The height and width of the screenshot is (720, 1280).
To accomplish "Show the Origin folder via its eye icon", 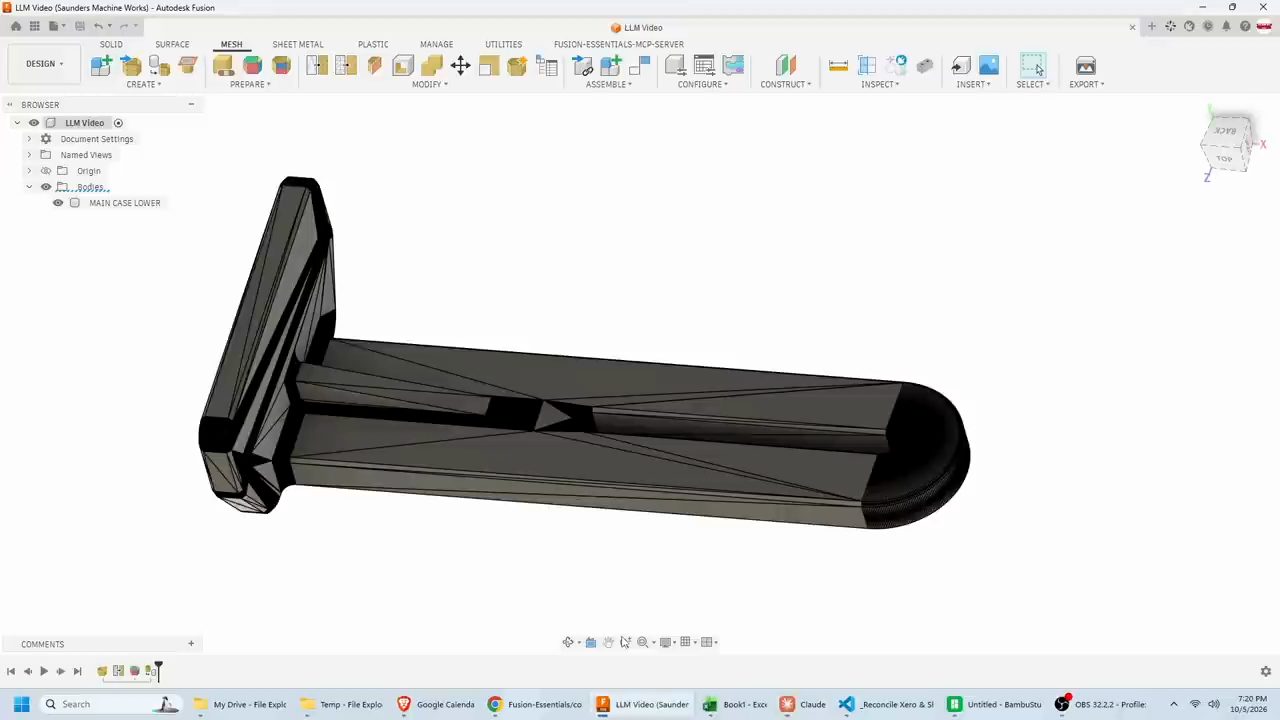I will click(x=46, y=171).
